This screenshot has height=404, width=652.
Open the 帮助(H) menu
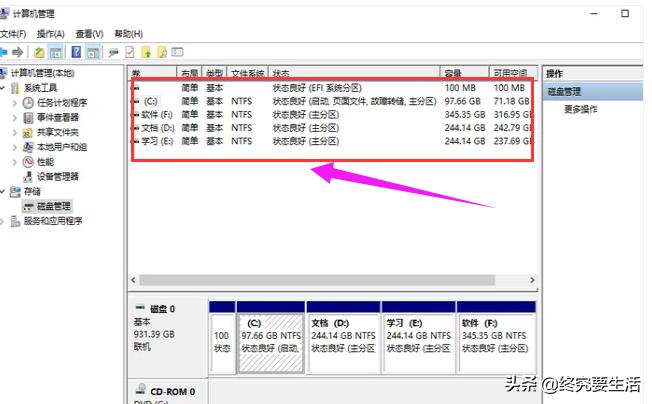click(129, 34)
